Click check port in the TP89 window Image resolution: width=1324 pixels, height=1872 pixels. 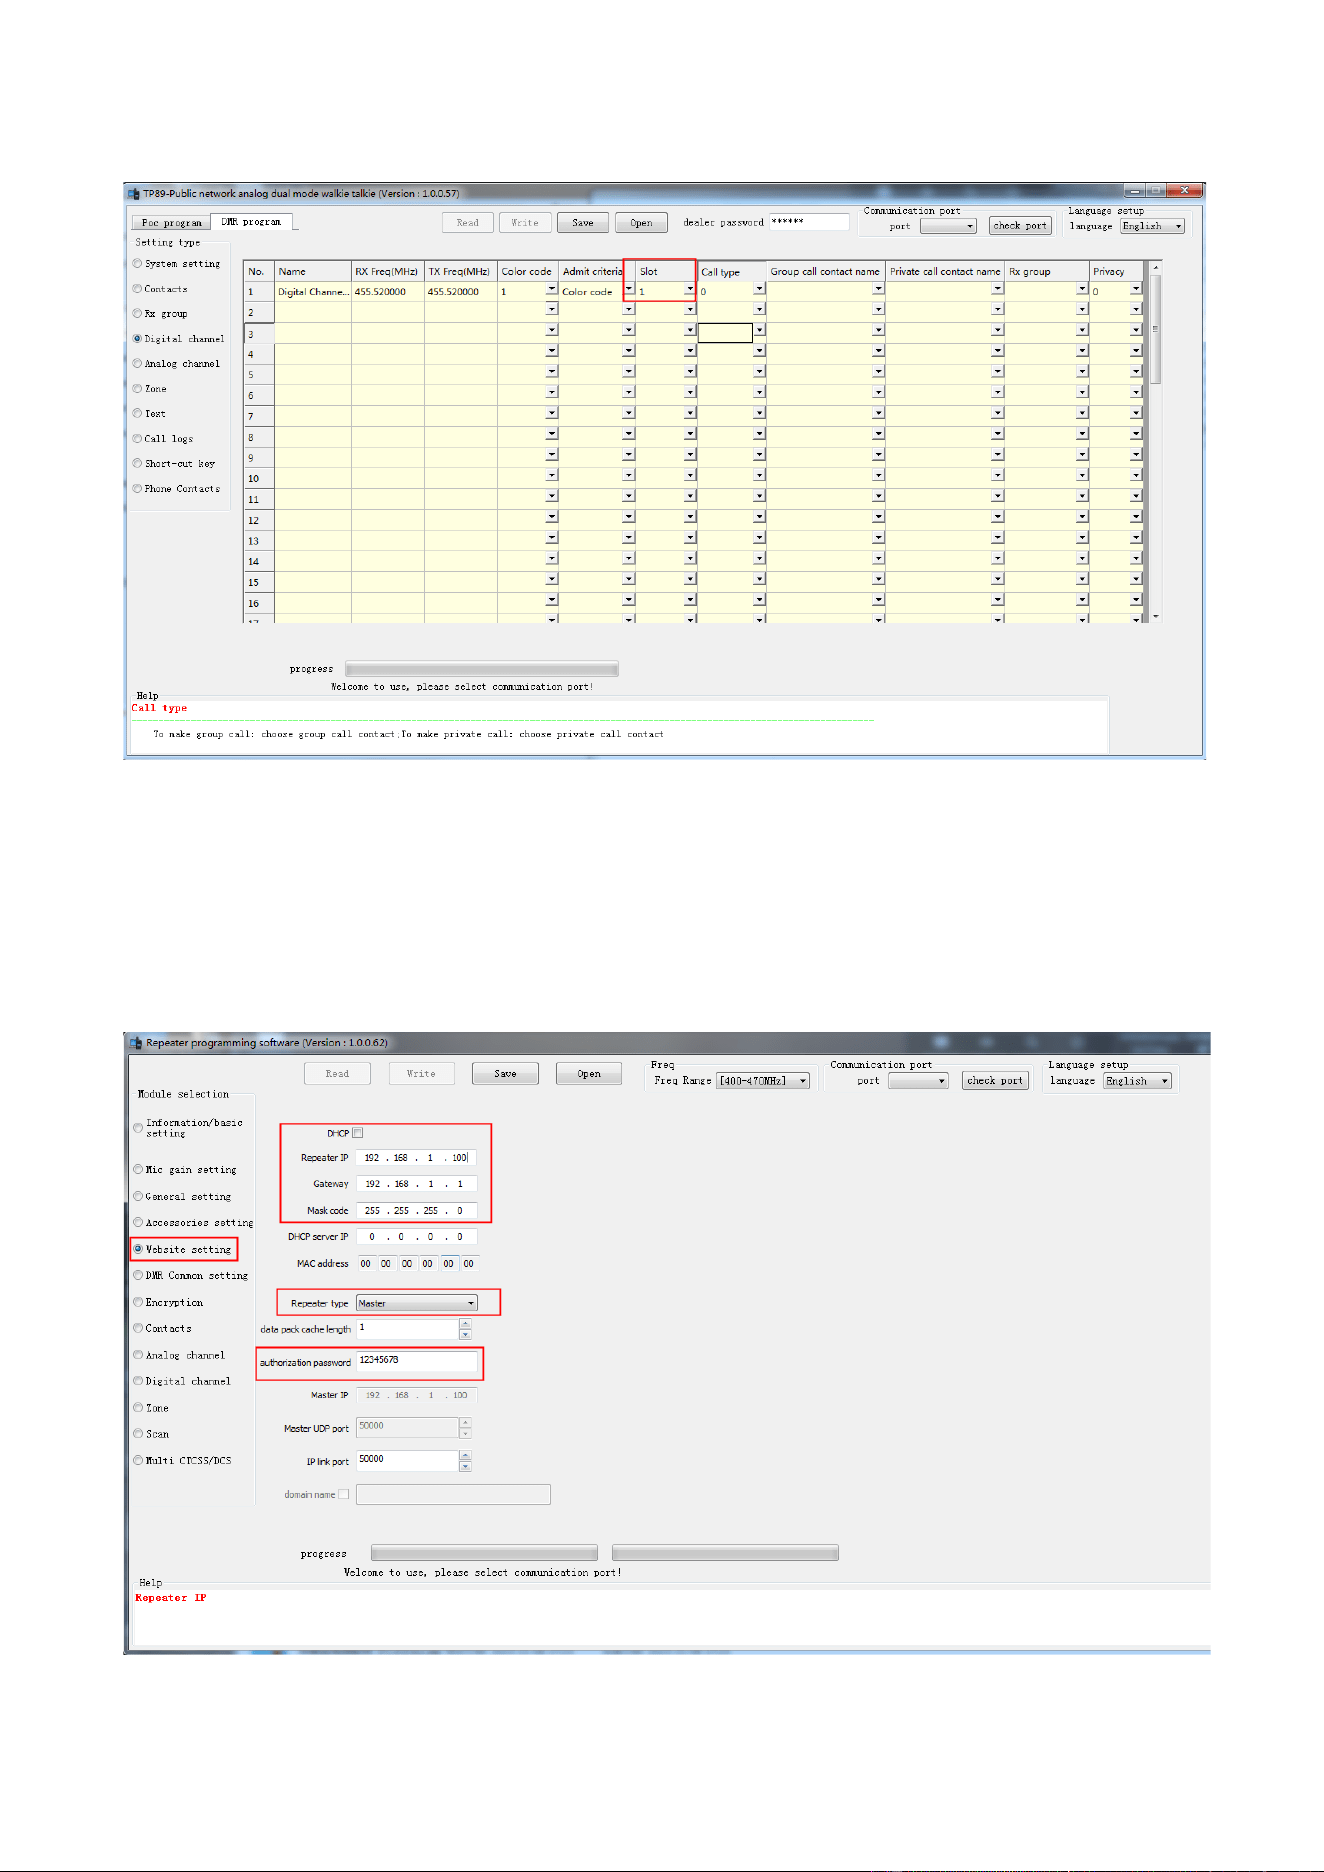point(1020,226)
